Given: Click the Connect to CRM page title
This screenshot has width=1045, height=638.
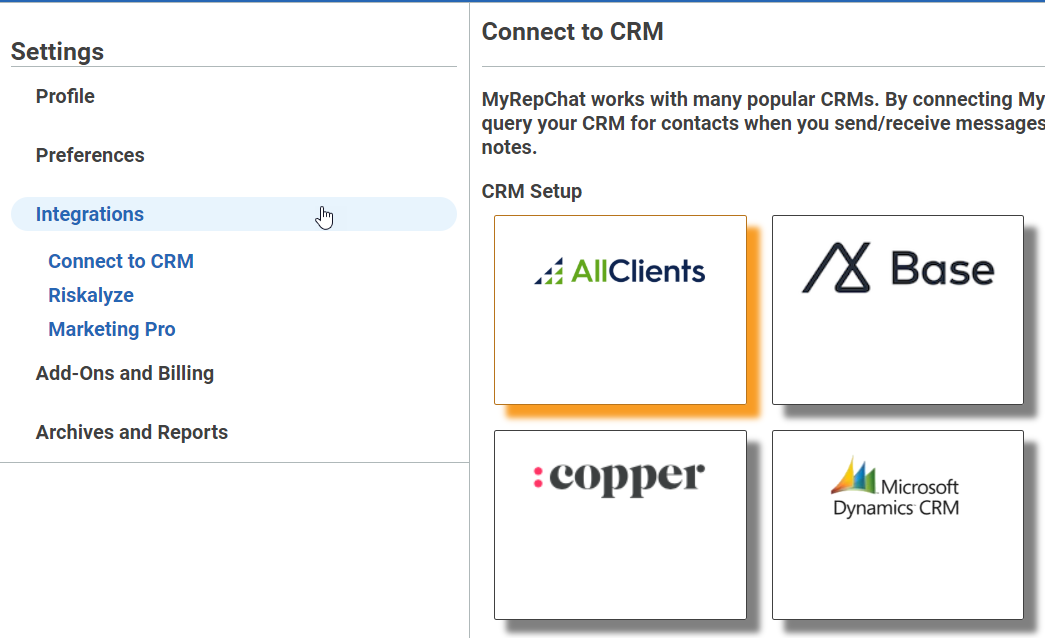Looking at the screenshot, I should pyautogui.click(x=572, y=31).
